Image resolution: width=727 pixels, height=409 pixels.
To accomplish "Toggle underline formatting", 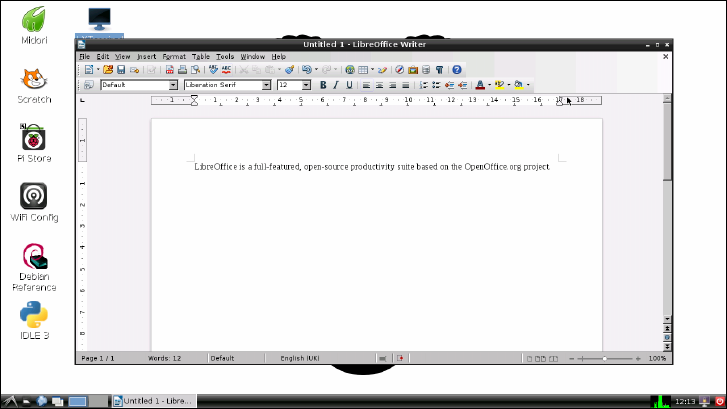I will [x=349, y=85].
